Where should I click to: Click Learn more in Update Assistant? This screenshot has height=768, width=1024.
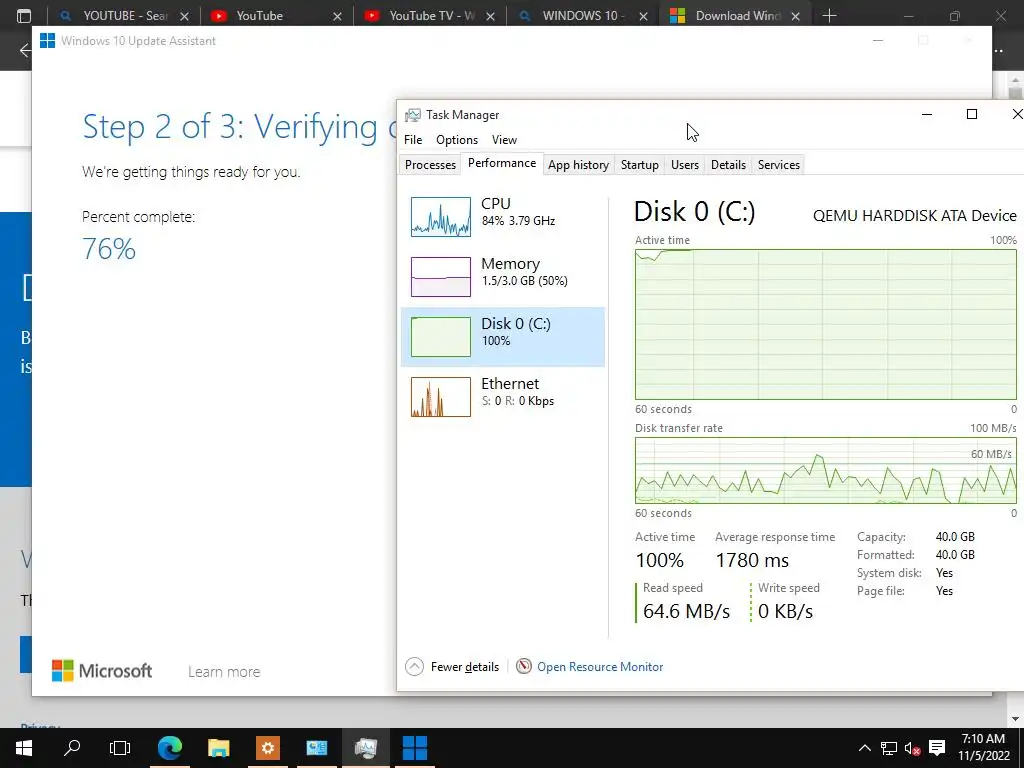[224, 671]
